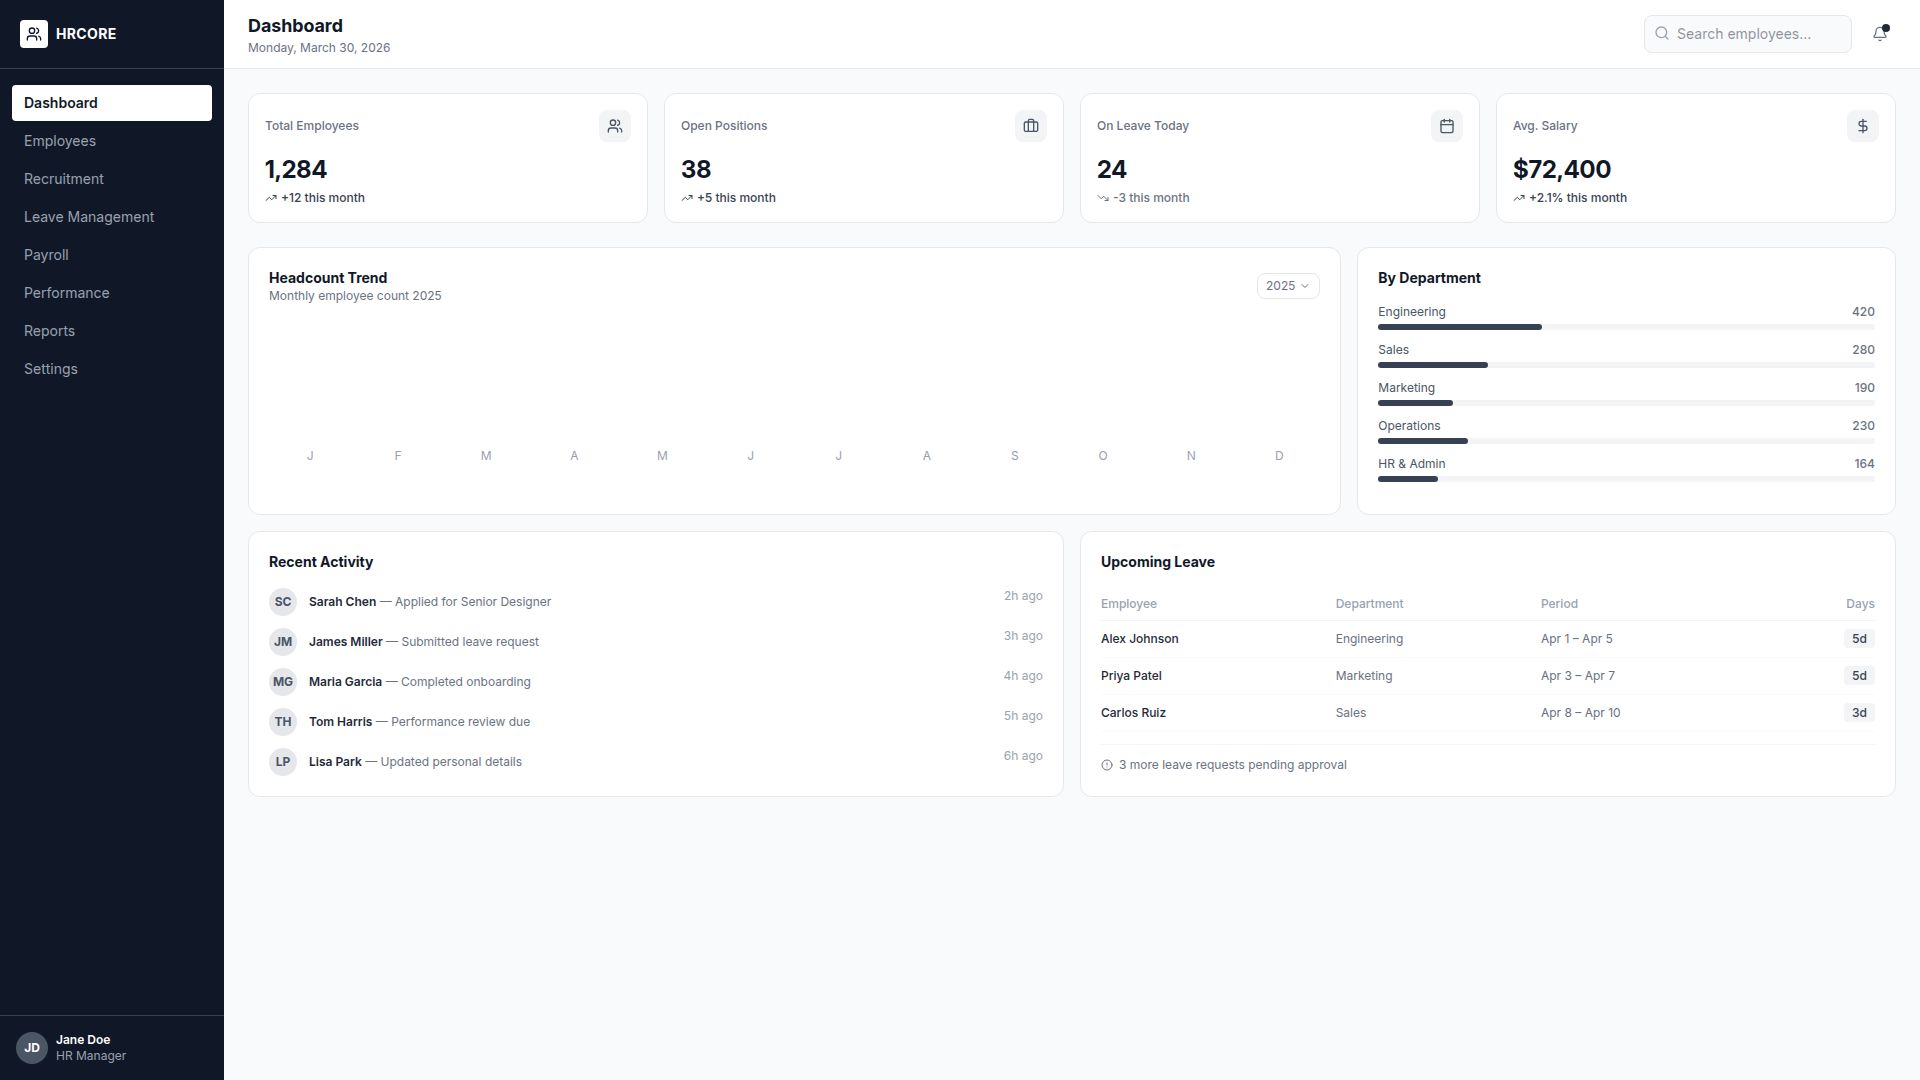Go to the Dashboard menu item
The width and height of the screenshot is (1920, 1080).
[112, 103]
